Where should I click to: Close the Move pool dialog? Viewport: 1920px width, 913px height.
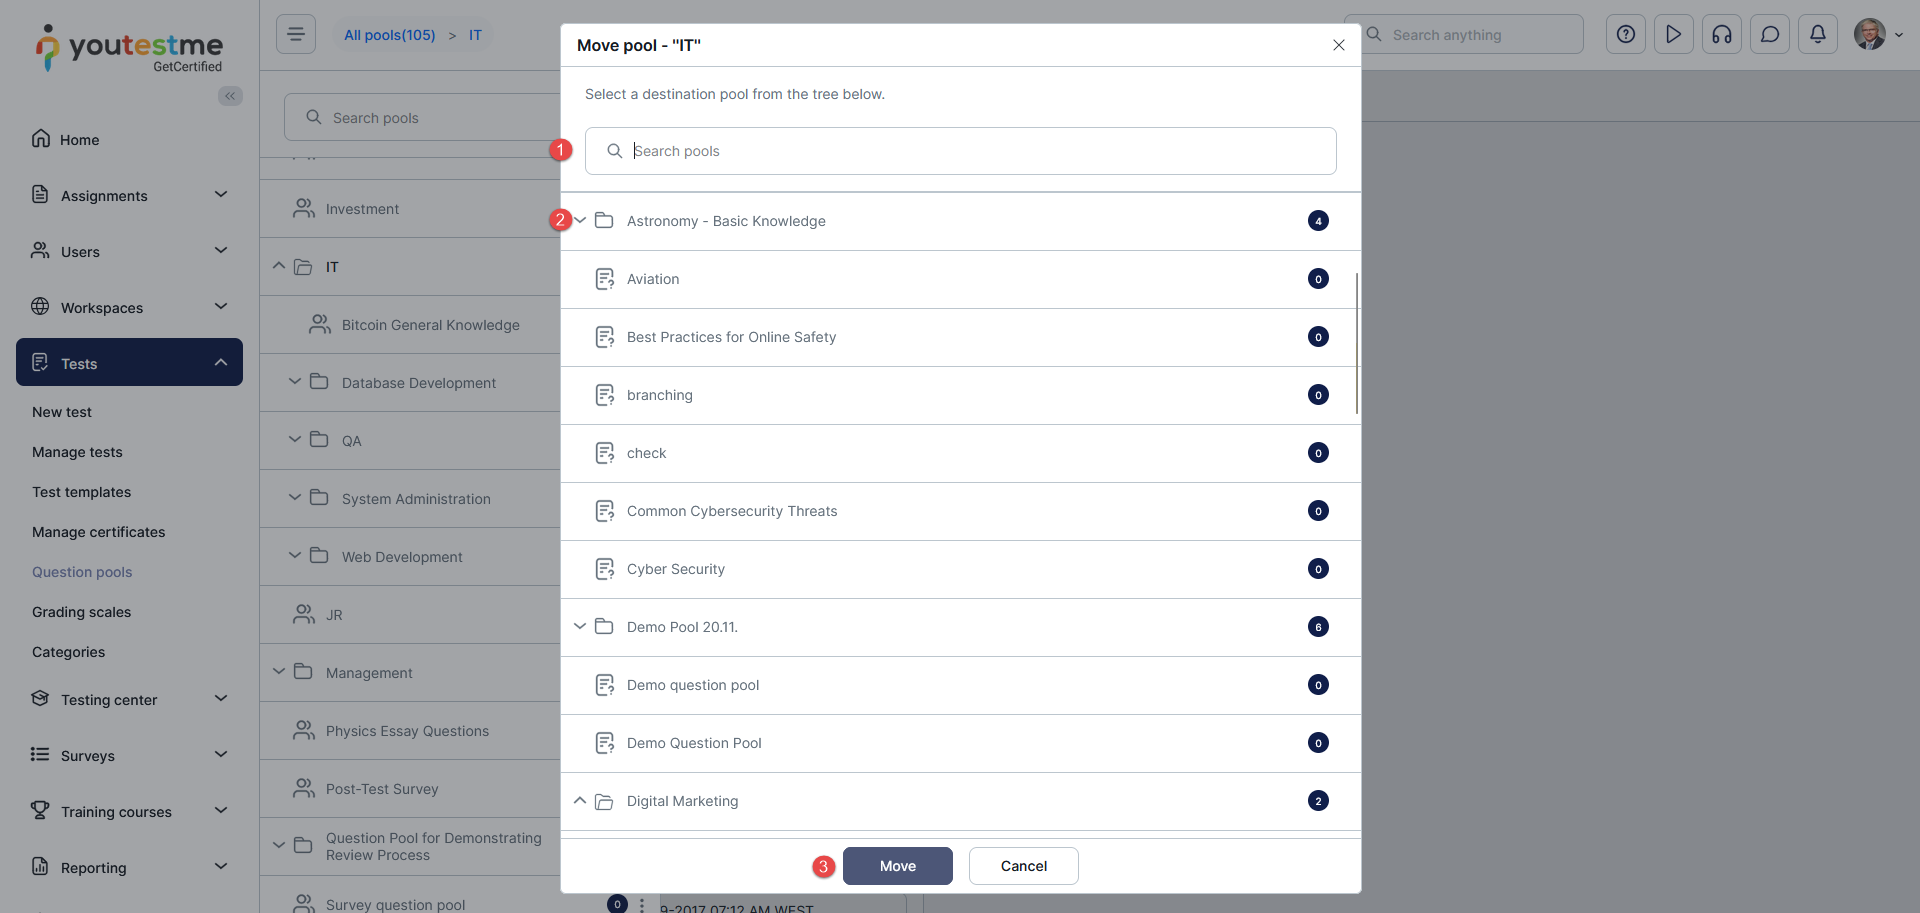coord(1339,45)
